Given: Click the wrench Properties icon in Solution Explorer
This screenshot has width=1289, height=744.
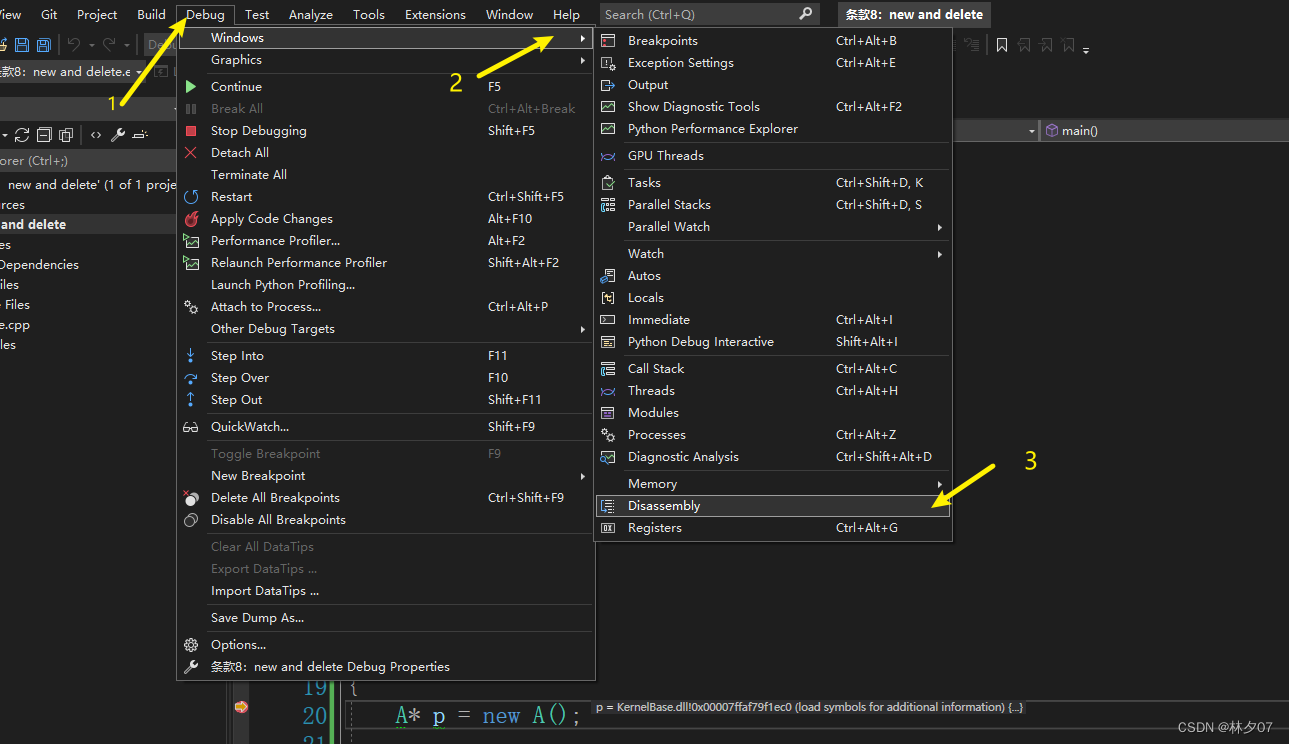Looking at the screenshot, I should pyautogui.click(x=118, y=135).
